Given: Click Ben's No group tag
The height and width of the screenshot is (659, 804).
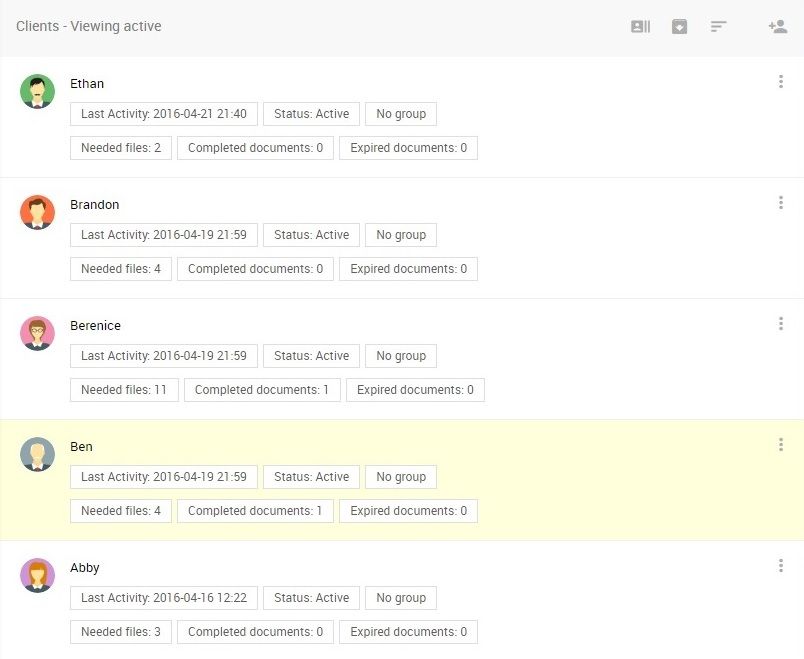Looking at the screenshot, I should (401, 477).
